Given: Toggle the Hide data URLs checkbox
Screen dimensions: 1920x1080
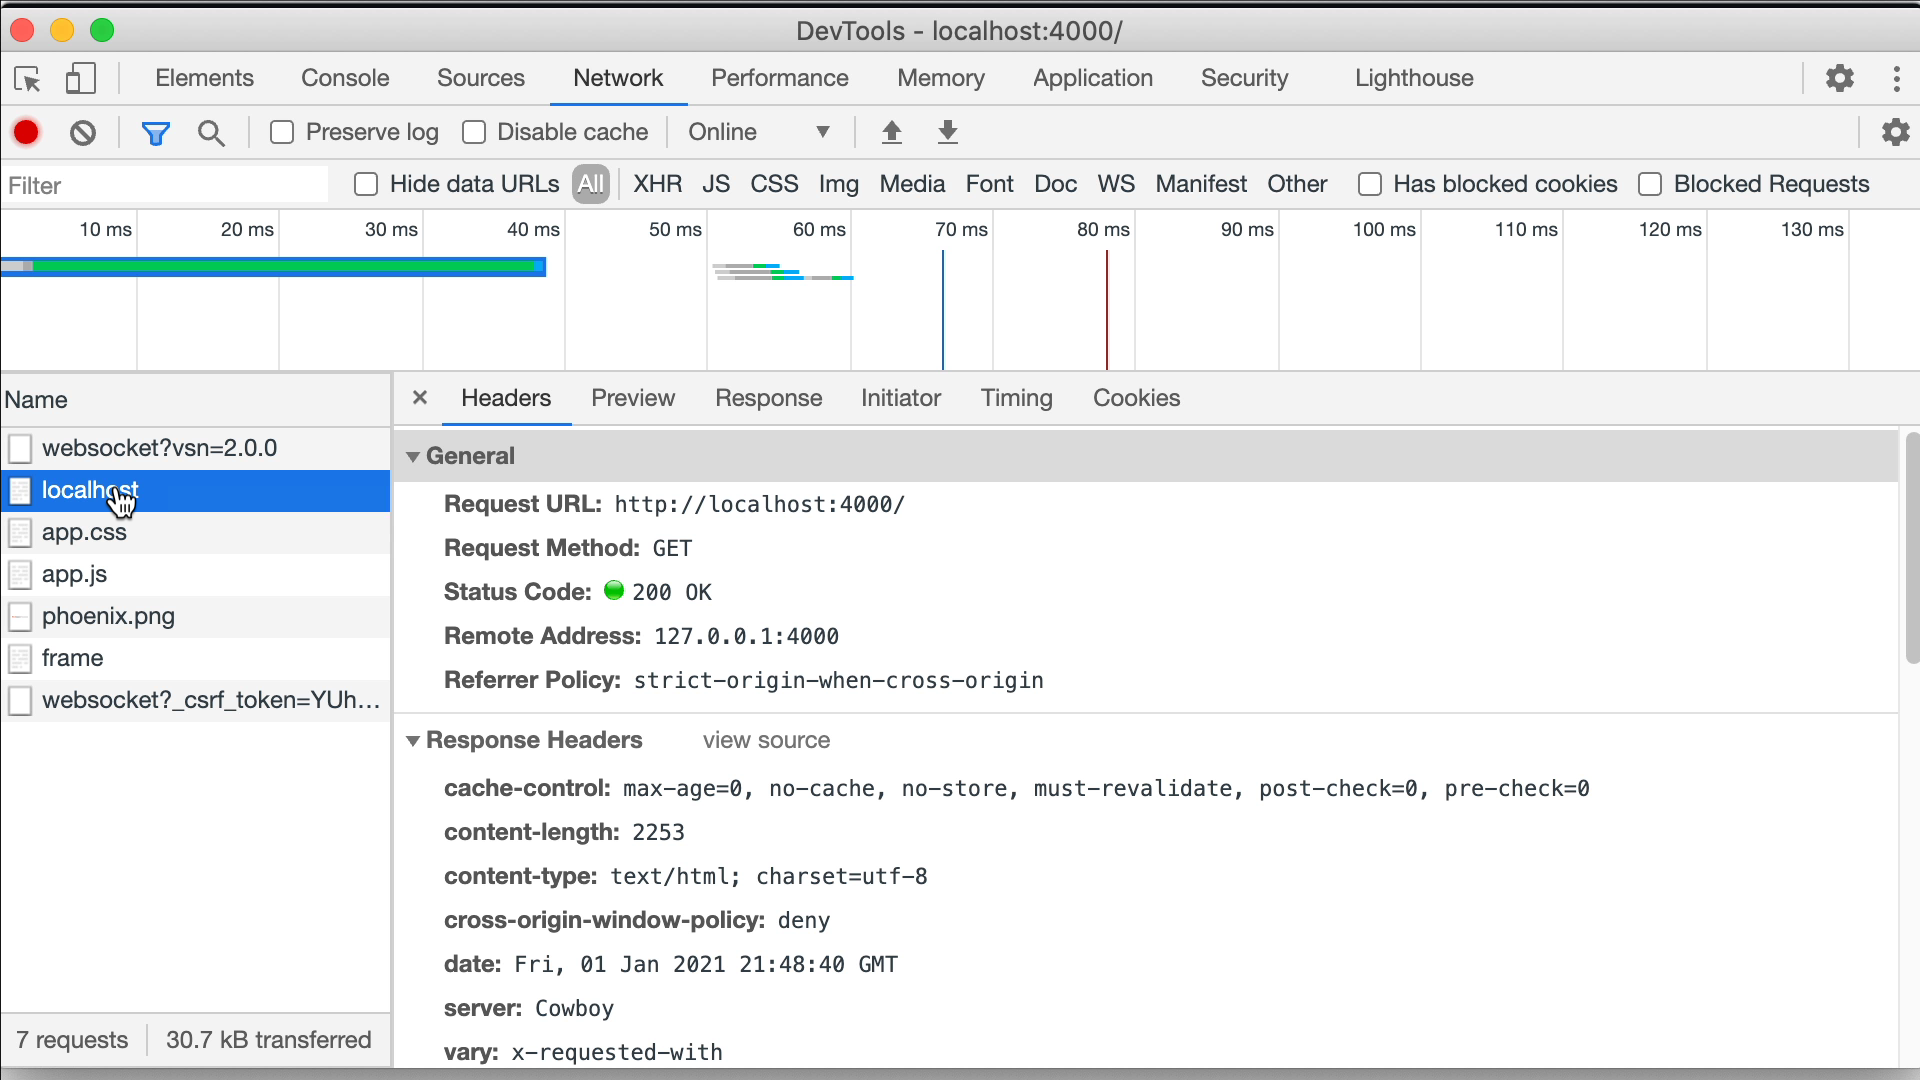Looking at the screenshot, I should tap(367, 183).
